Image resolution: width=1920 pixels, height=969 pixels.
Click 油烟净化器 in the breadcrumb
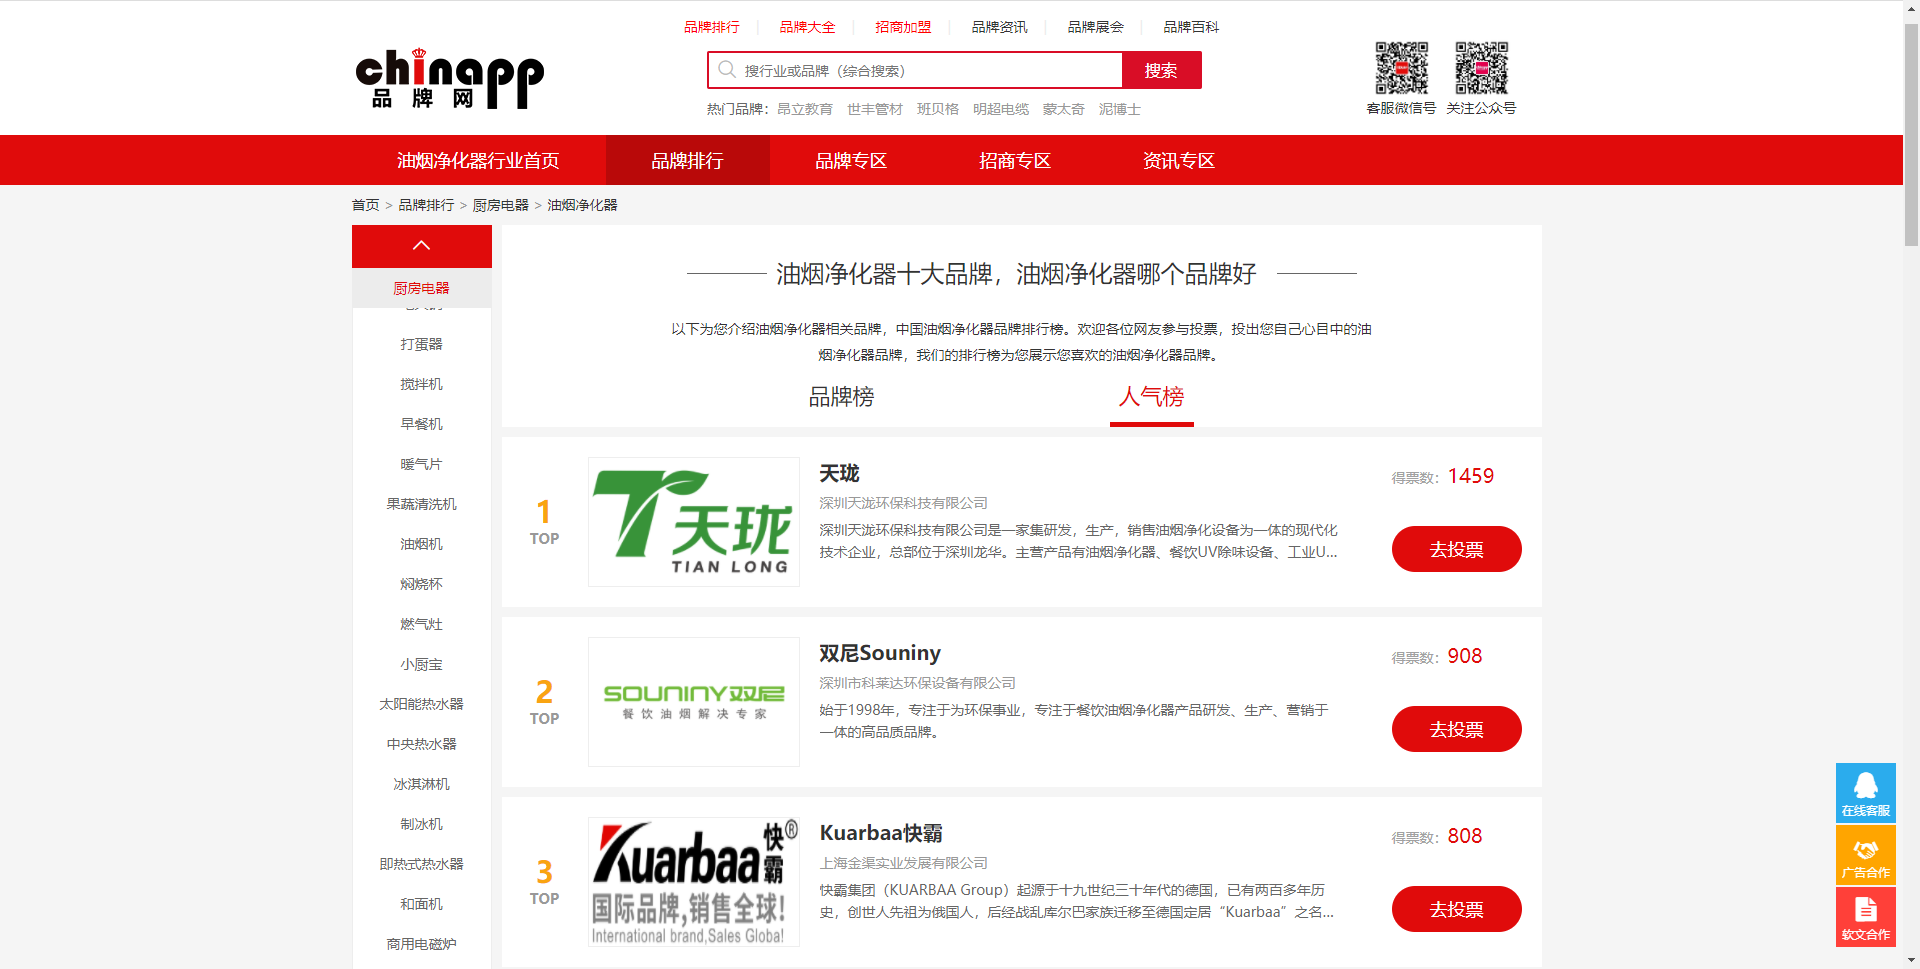click(x=583, y=205)
